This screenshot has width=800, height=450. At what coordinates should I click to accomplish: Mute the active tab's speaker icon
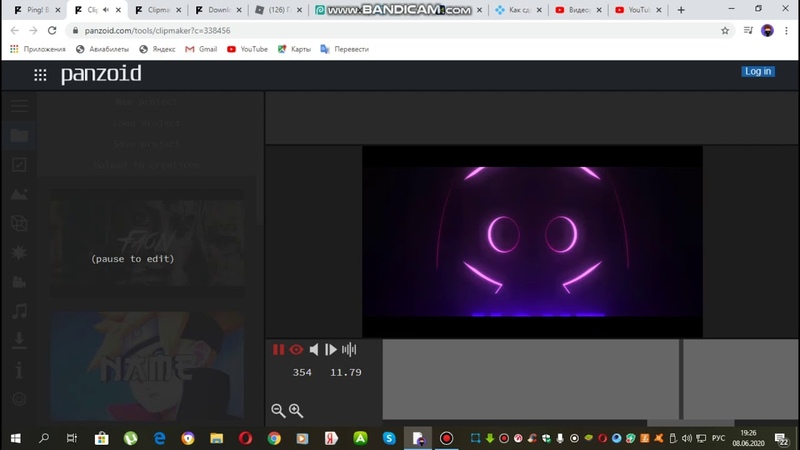(106, 10)
